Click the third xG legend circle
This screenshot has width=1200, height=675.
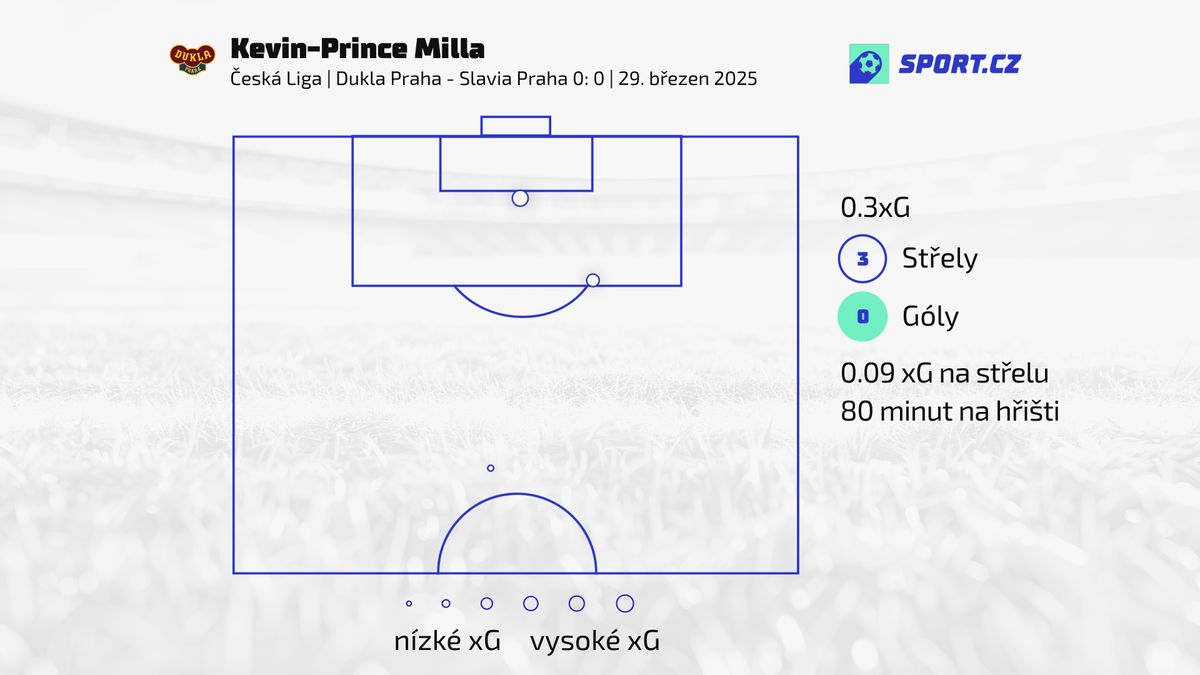(487, 603)
